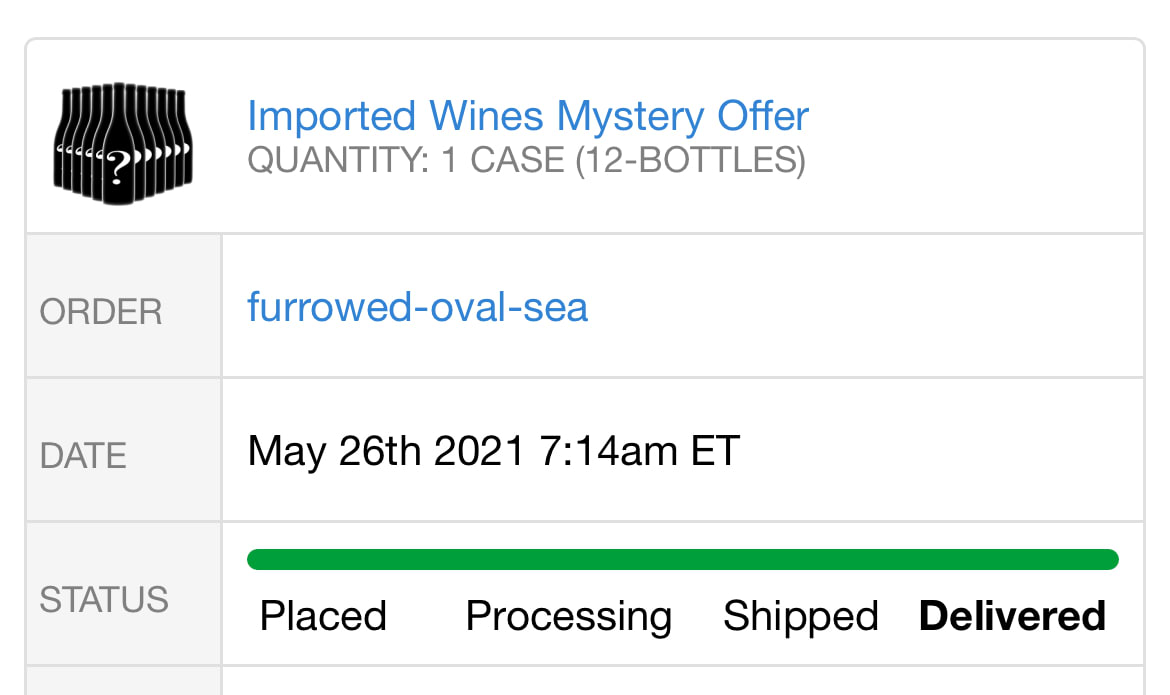The image size is (1170, 695).
Task: Open the Imported Wines Mystery Offer link
Action: 527,116
